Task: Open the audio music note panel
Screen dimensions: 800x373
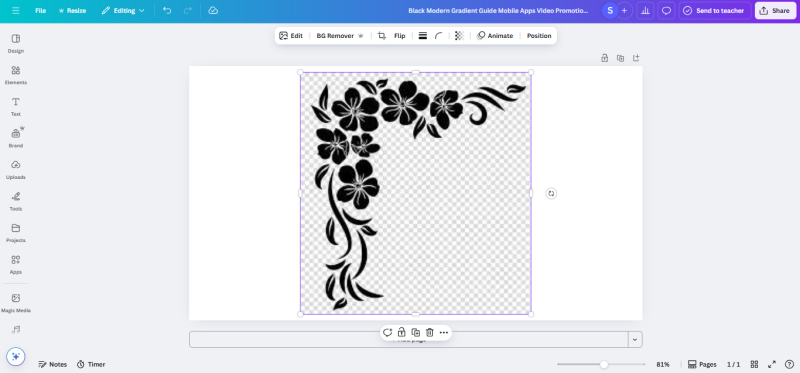Action: [16, 330]
